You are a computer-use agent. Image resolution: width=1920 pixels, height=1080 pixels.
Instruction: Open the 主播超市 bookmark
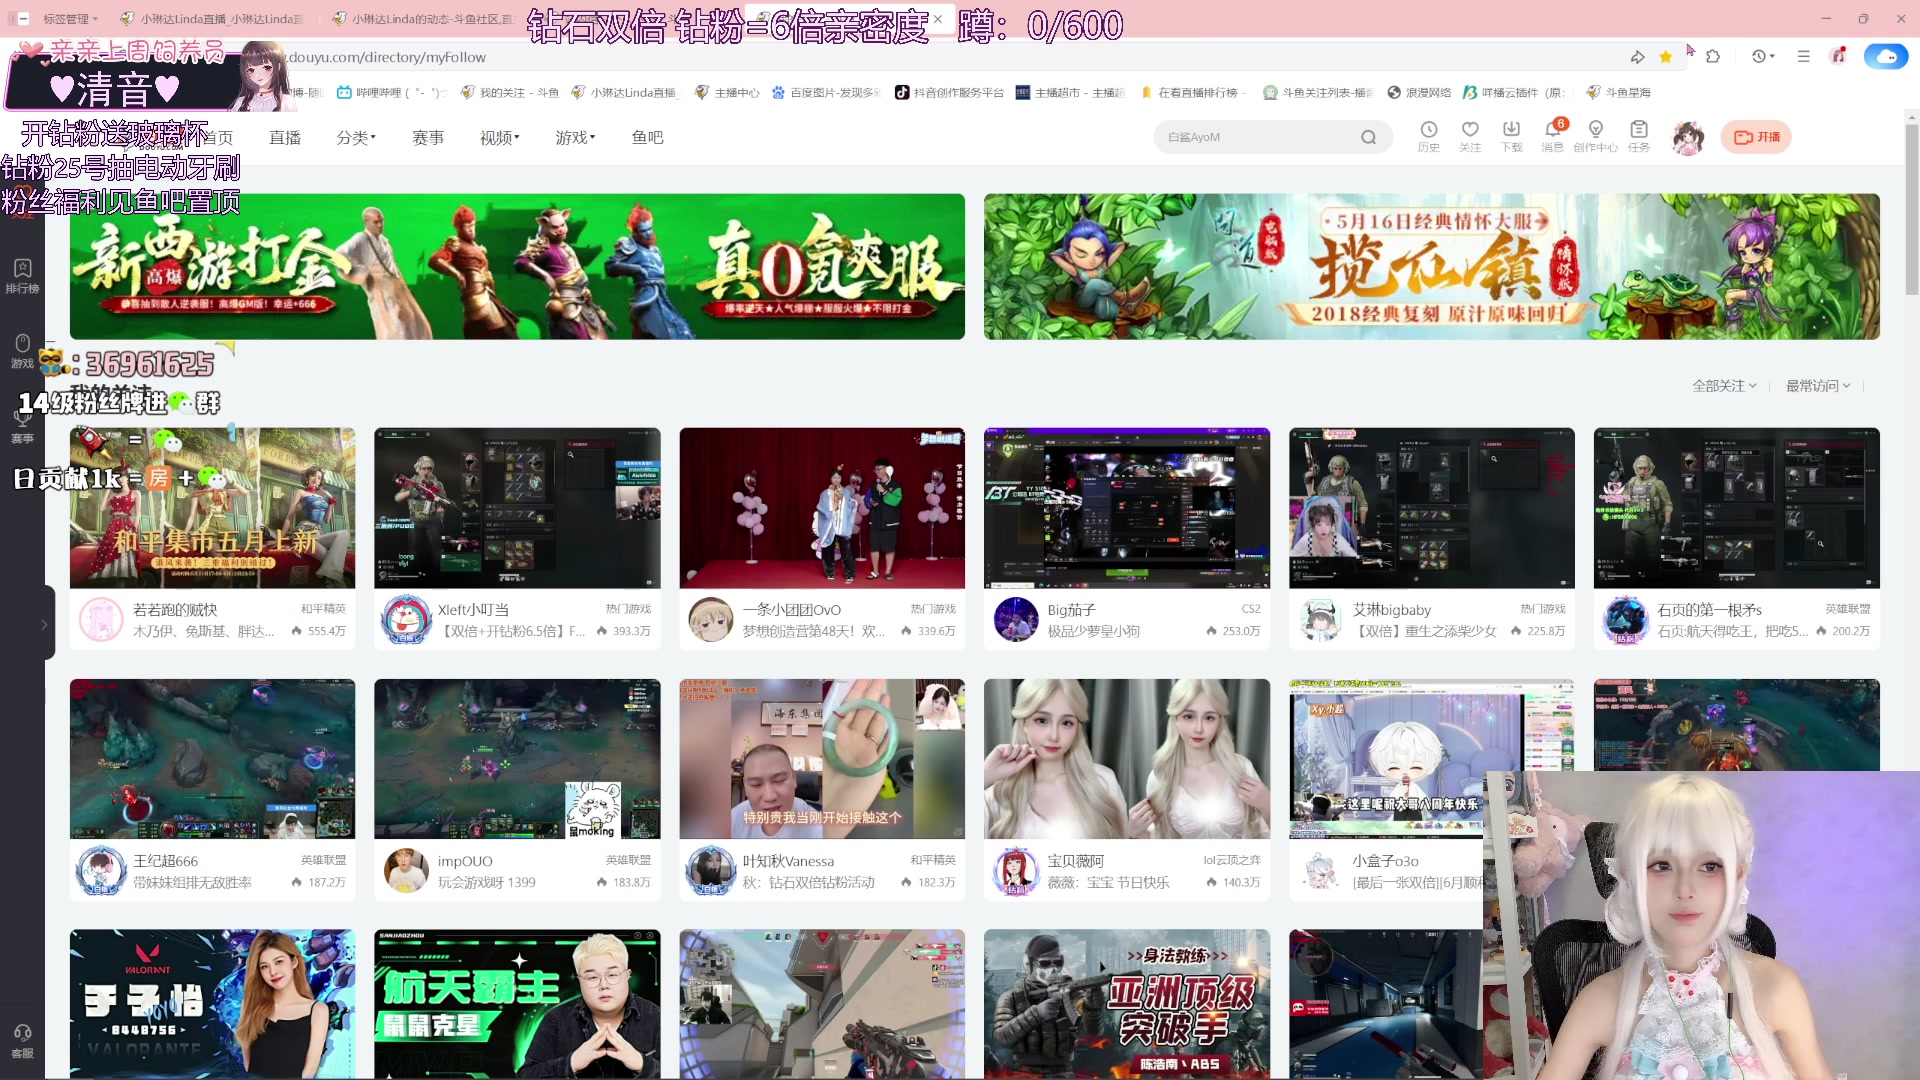coord(1070,92)
